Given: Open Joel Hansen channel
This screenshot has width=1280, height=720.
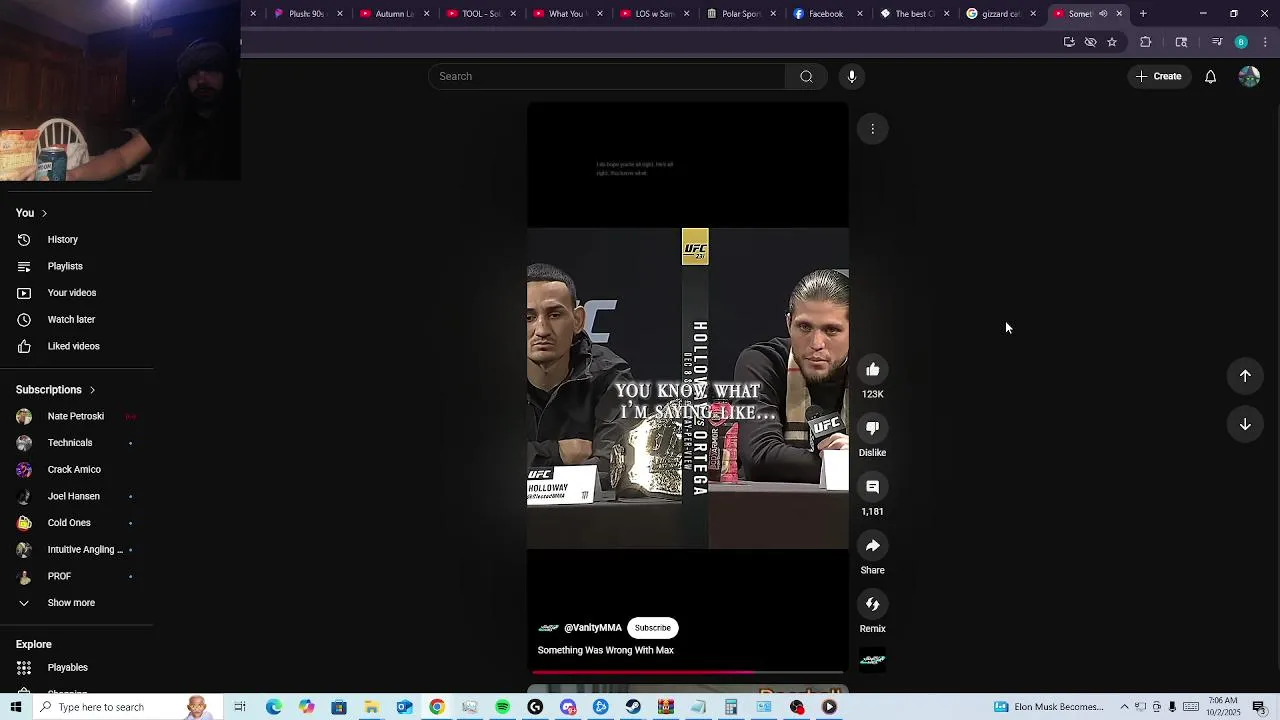Looking at the screenshot, I should (x=76, y=496).
